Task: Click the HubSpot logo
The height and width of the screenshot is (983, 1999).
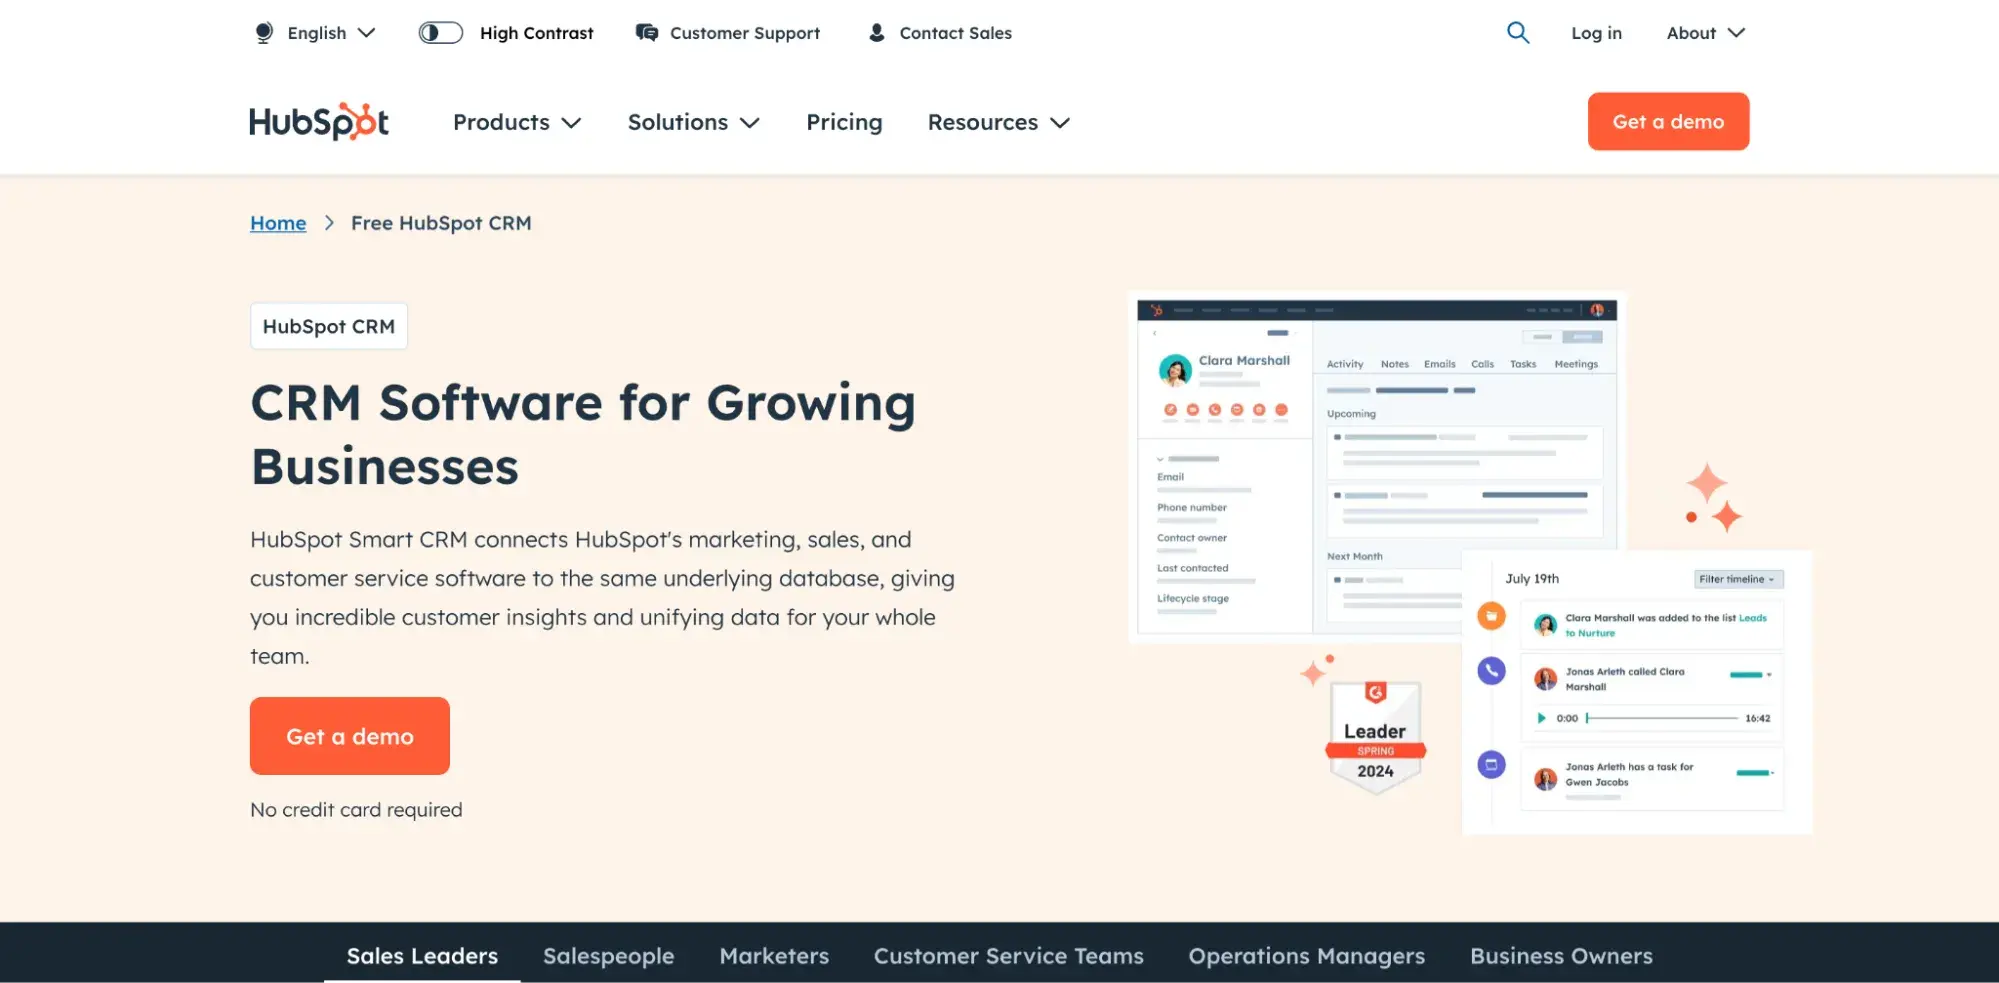Action: [319, 122]
